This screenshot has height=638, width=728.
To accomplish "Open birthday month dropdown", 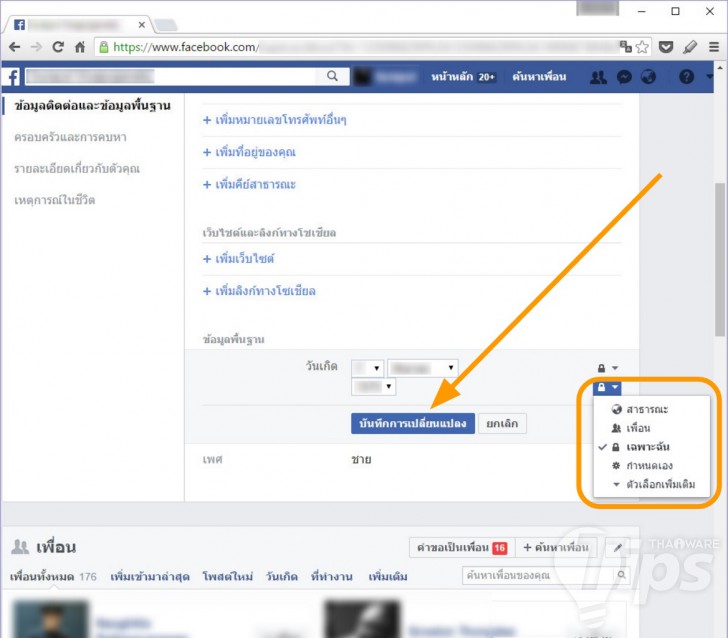I will tap(422, 368).
